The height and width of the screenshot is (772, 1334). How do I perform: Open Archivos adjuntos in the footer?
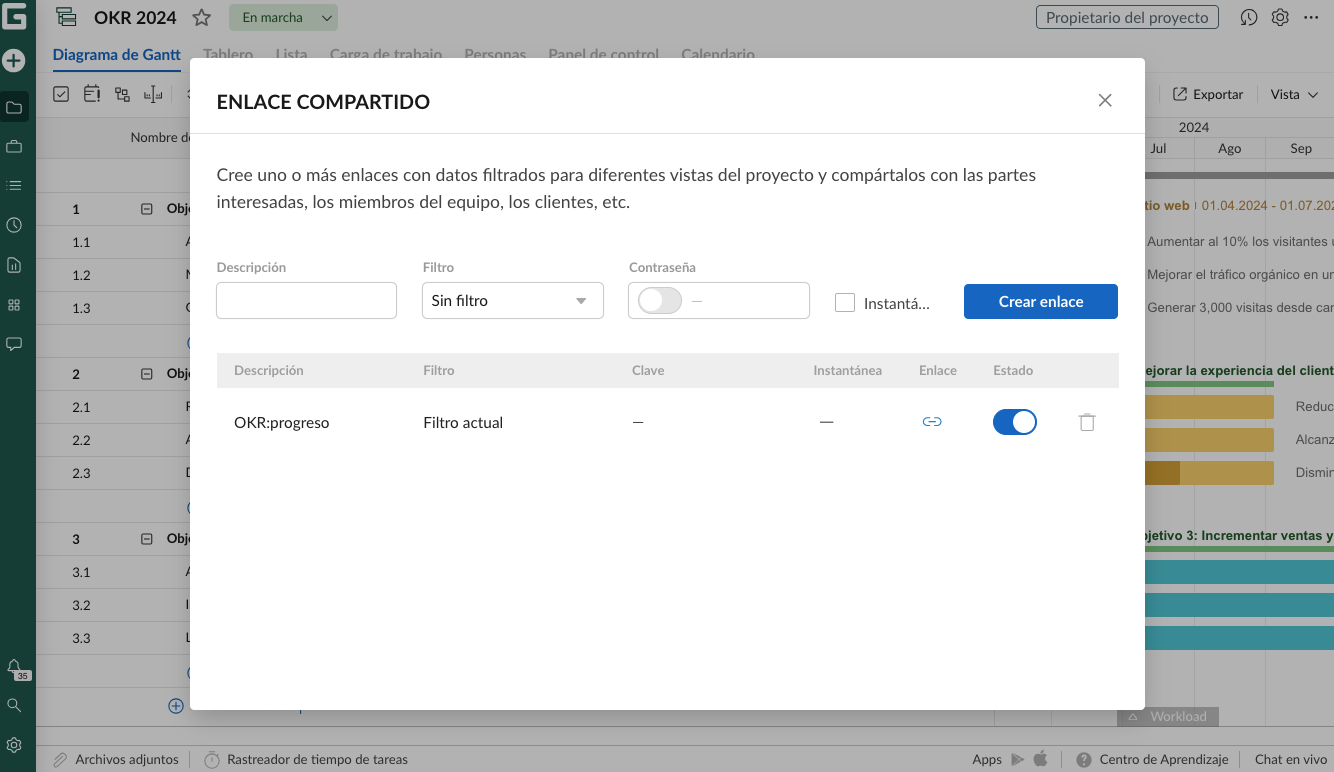click(116, 759)
